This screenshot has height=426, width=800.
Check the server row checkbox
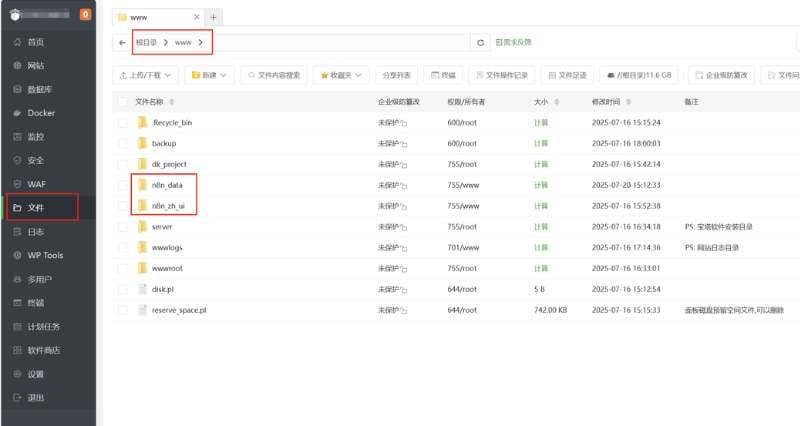122,227
